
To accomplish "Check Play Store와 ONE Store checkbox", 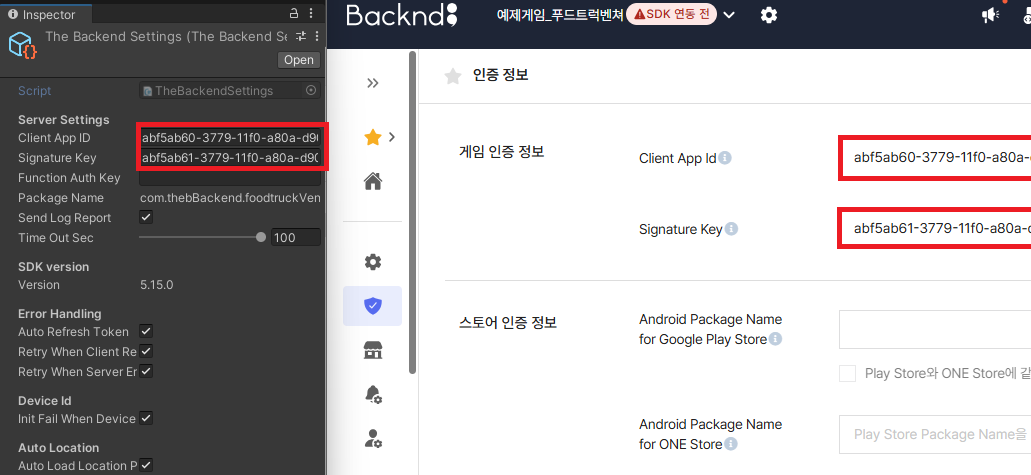I will (x=848, y=374).
